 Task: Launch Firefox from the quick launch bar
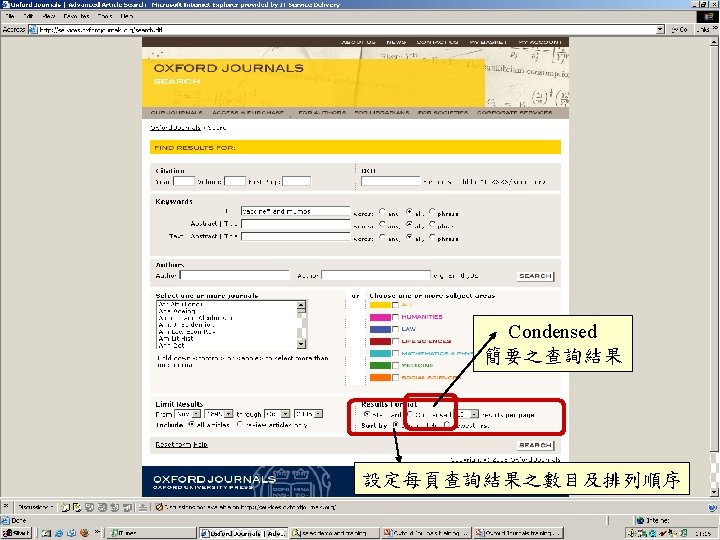[x=84, y=533]
